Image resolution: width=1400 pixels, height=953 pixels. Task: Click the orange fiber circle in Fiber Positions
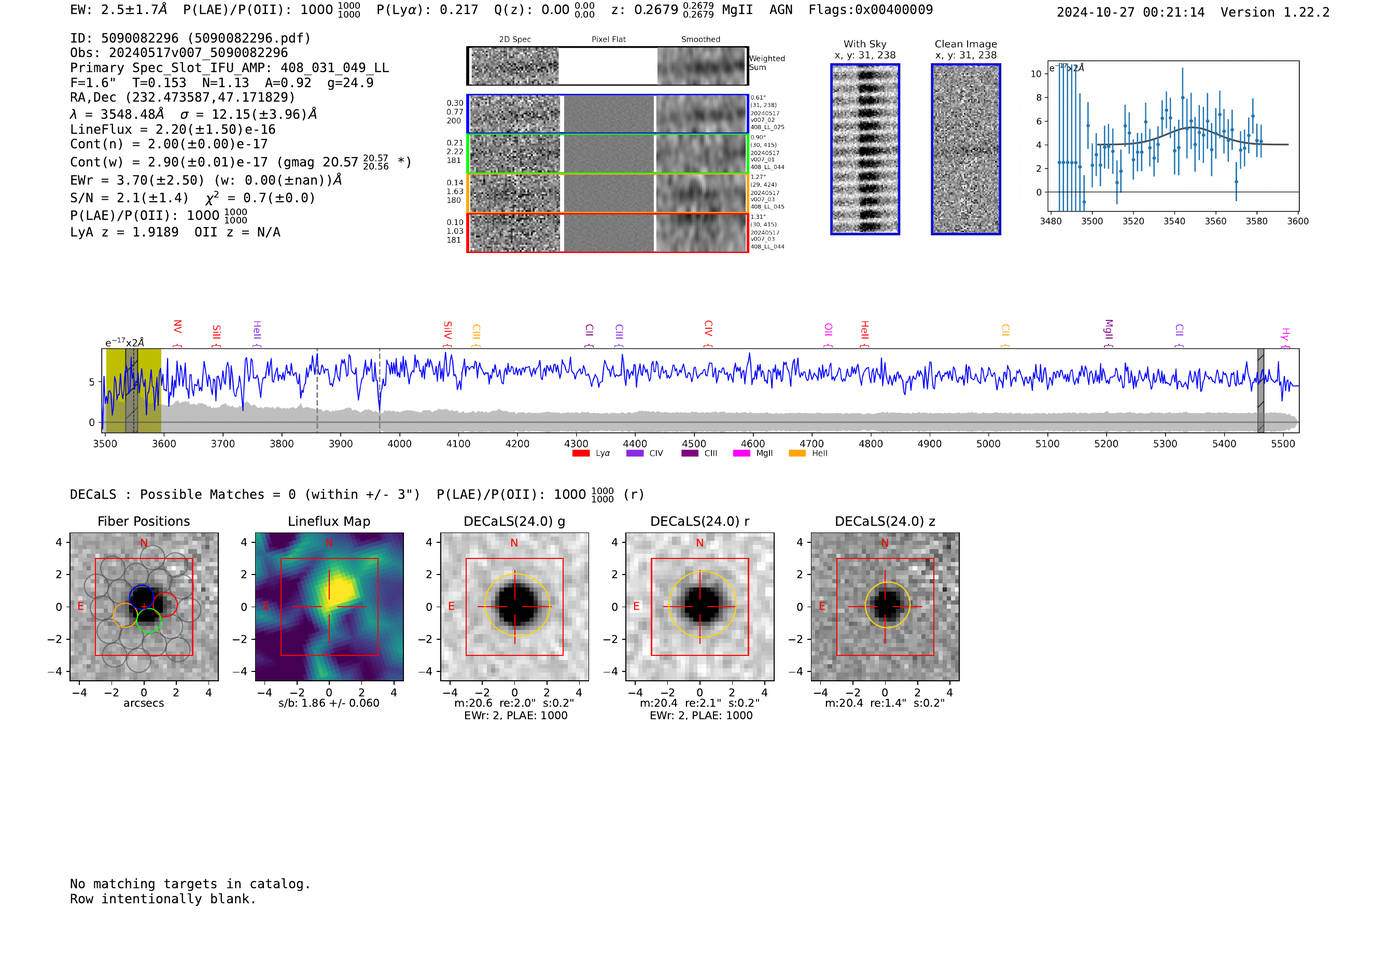point(125,615)
